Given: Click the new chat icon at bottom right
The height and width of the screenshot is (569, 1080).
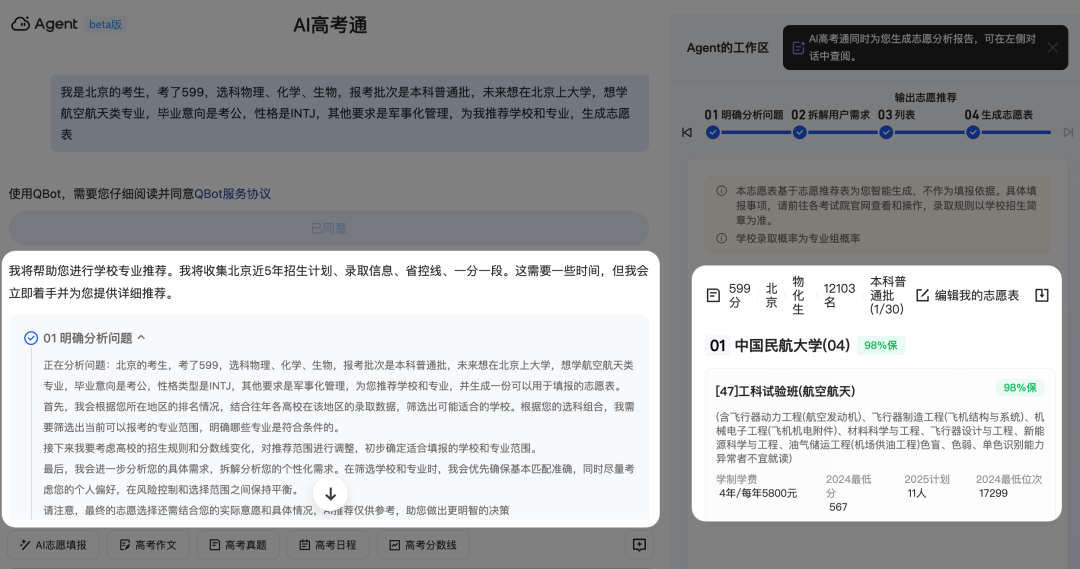Looking at the screenshot, I should [639, 545].
